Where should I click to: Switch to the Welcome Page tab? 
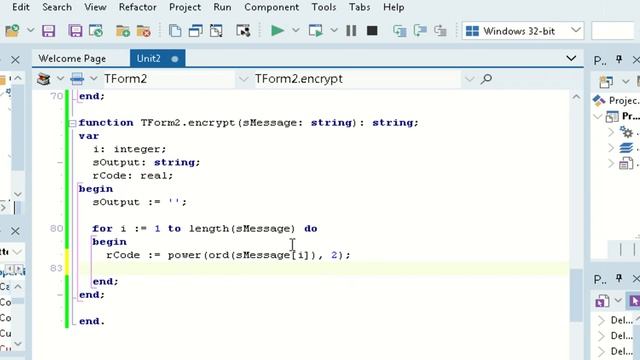(x=72, y=59)
